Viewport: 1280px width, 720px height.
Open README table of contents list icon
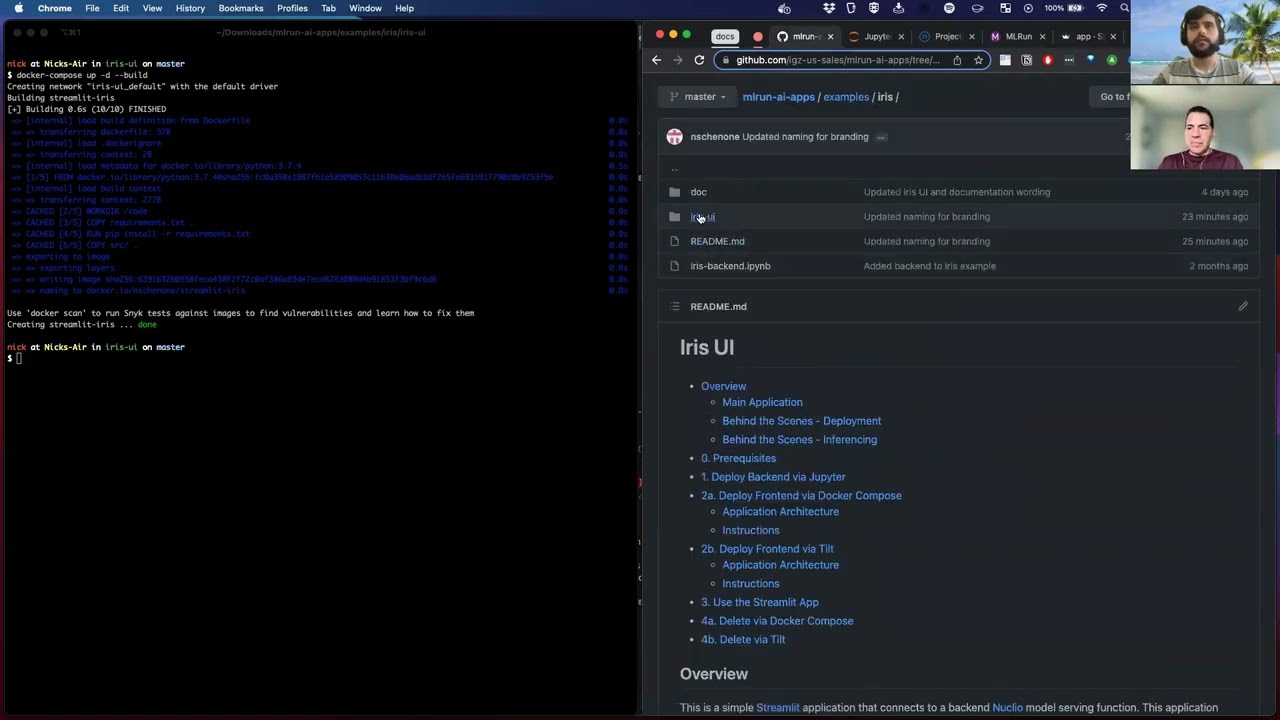click(x=675, y=307)
